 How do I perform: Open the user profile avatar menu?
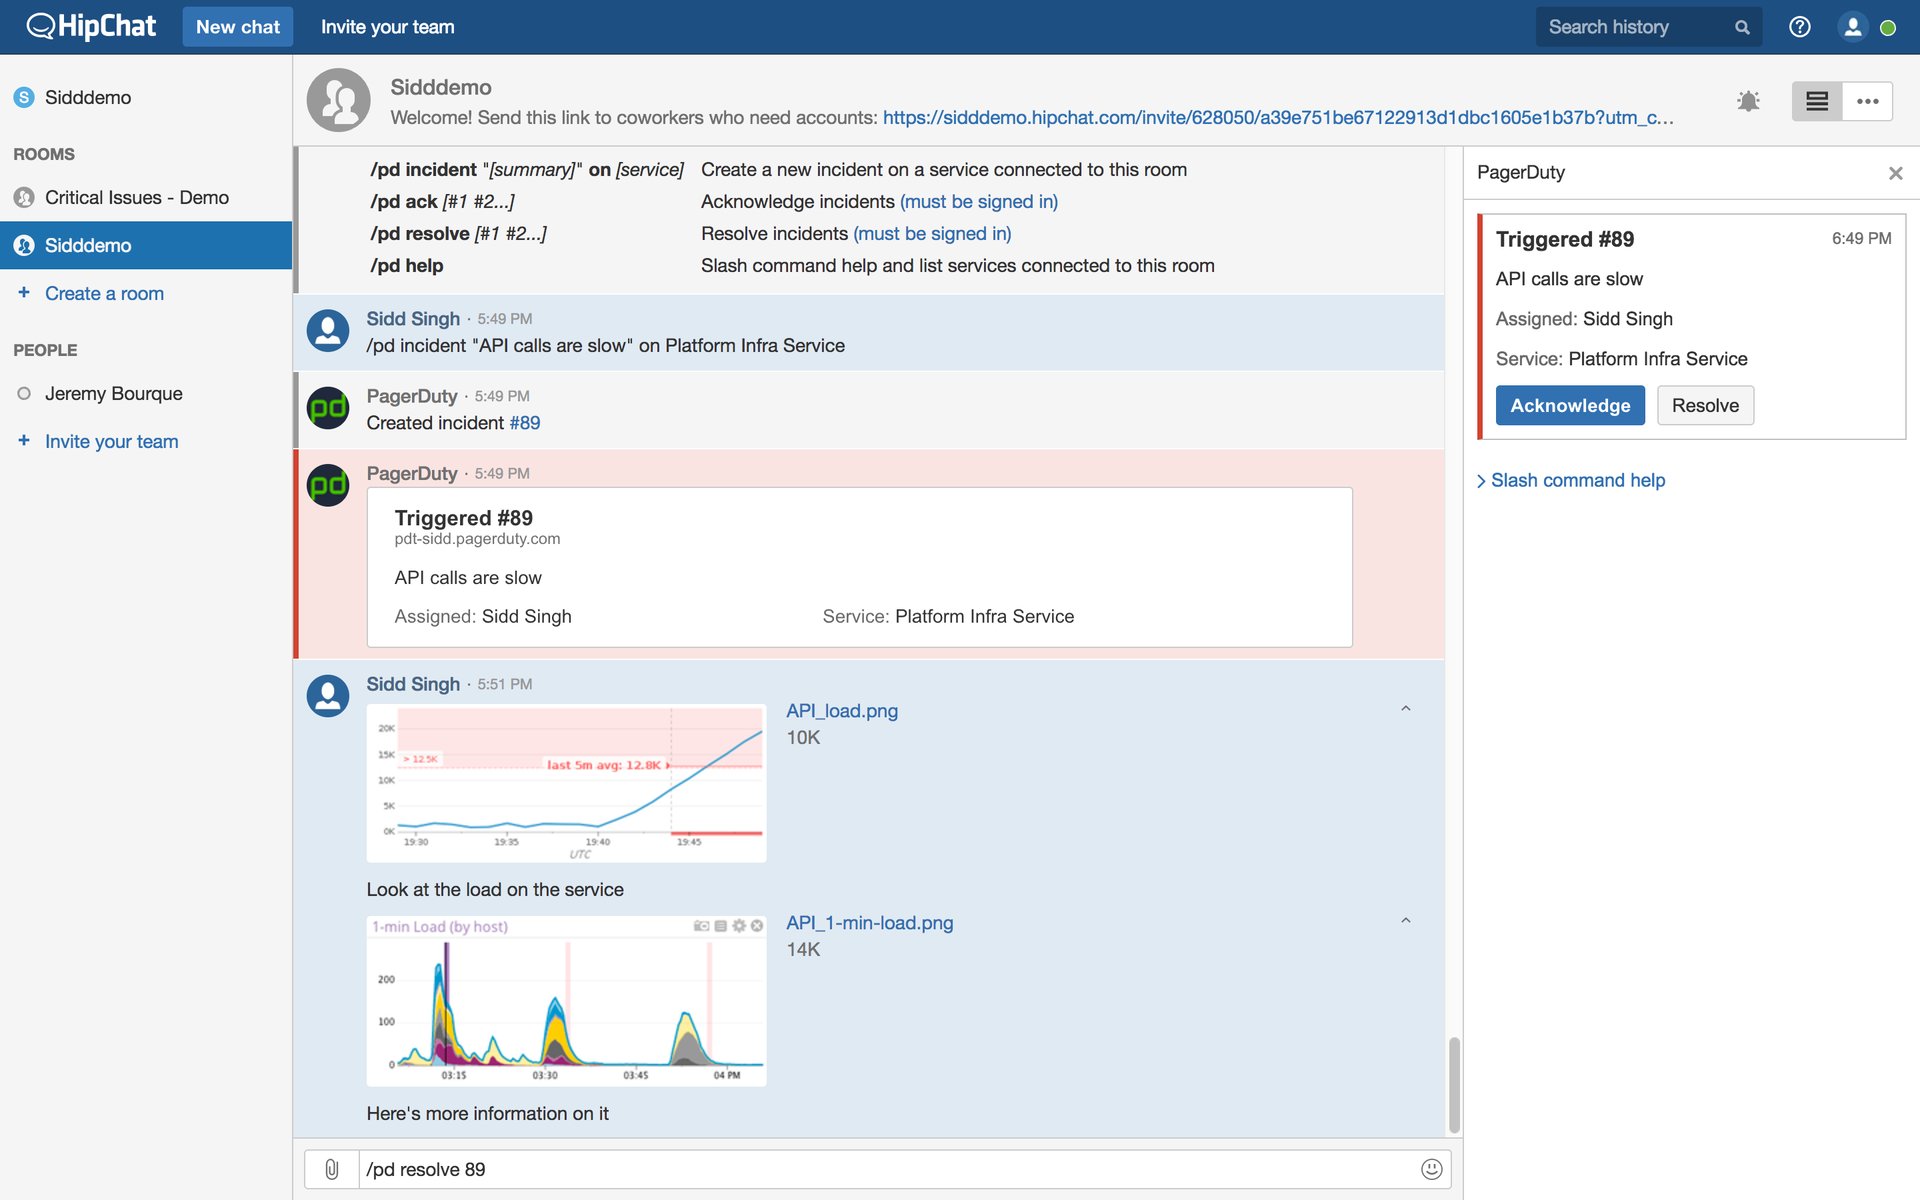point(1852,27)
